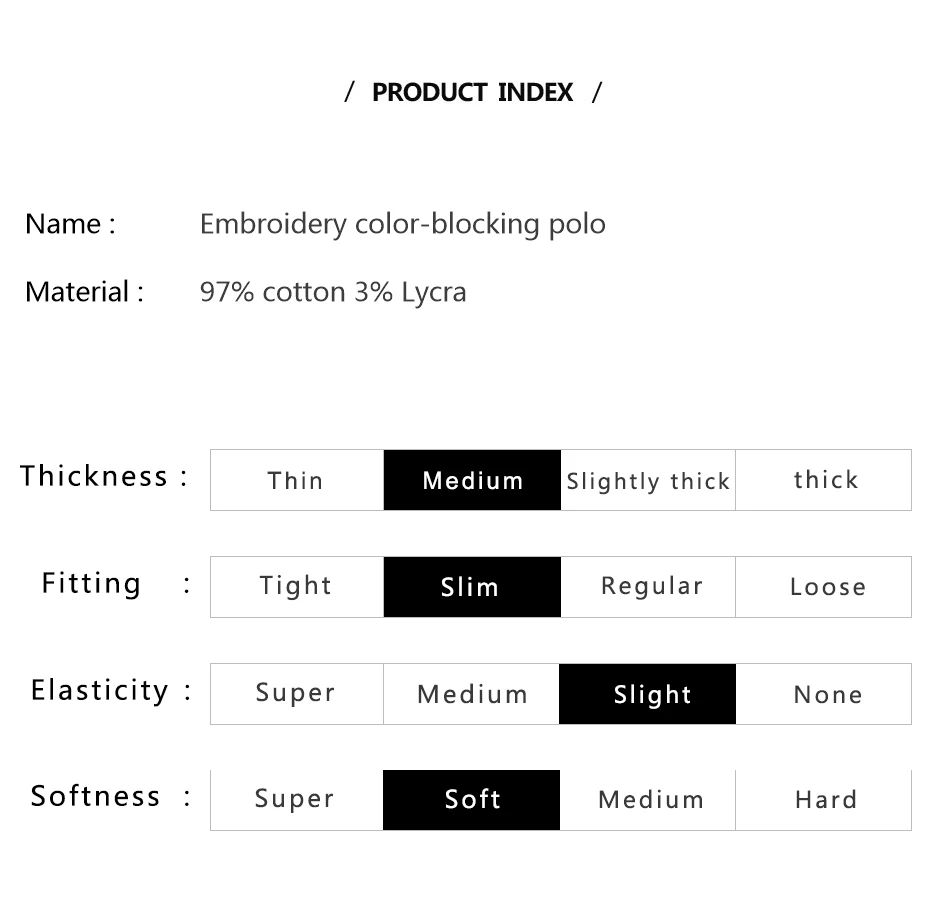Choose the Slightly thick option
This screenshot has width=930, height=924.
(x=648, y=480)
